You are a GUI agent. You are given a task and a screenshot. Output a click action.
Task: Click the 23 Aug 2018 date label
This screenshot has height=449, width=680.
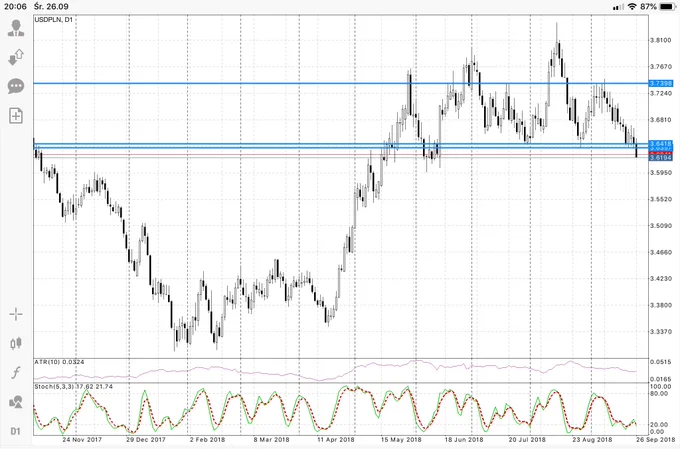592,439
